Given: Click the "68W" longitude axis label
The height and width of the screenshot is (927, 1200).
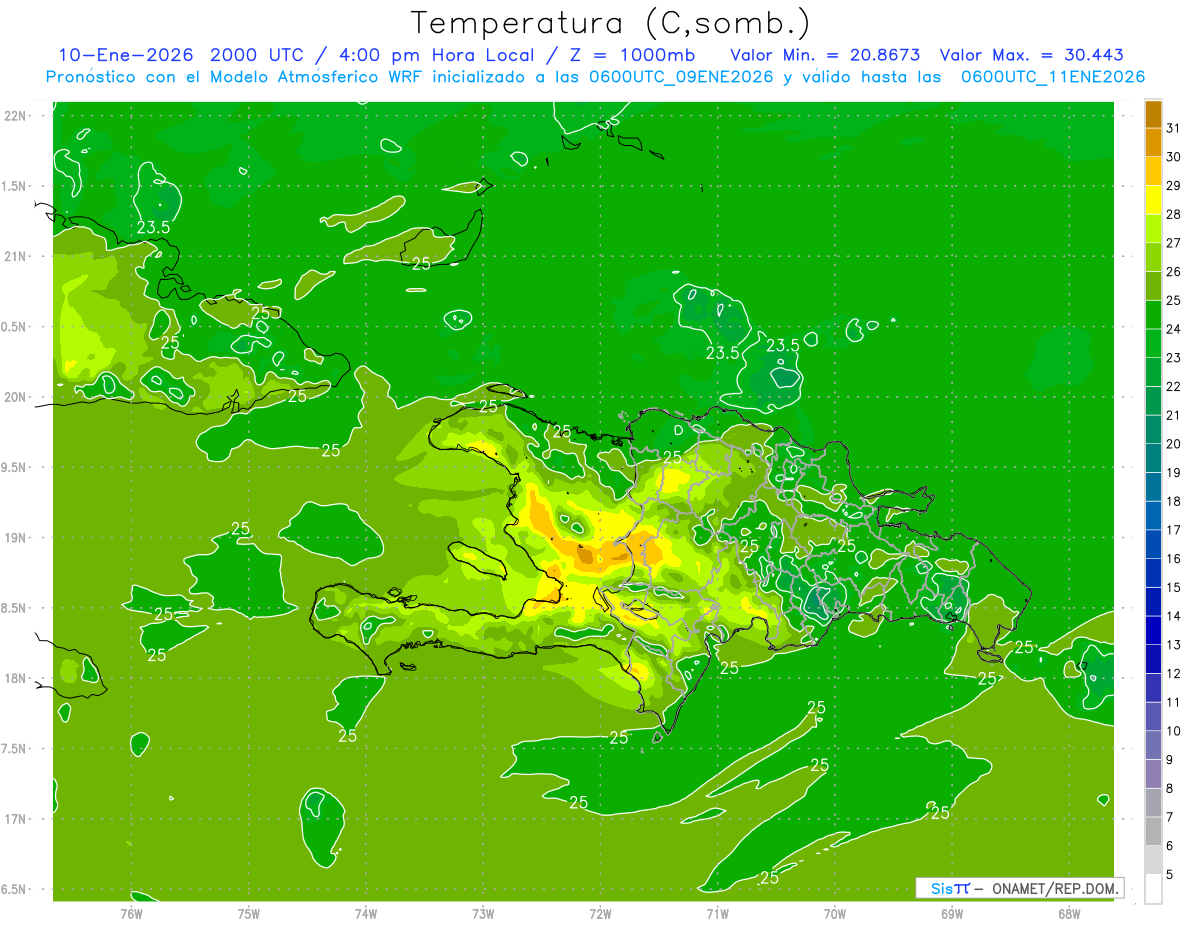Looking at the screenshot, I should click(1068, 913).
